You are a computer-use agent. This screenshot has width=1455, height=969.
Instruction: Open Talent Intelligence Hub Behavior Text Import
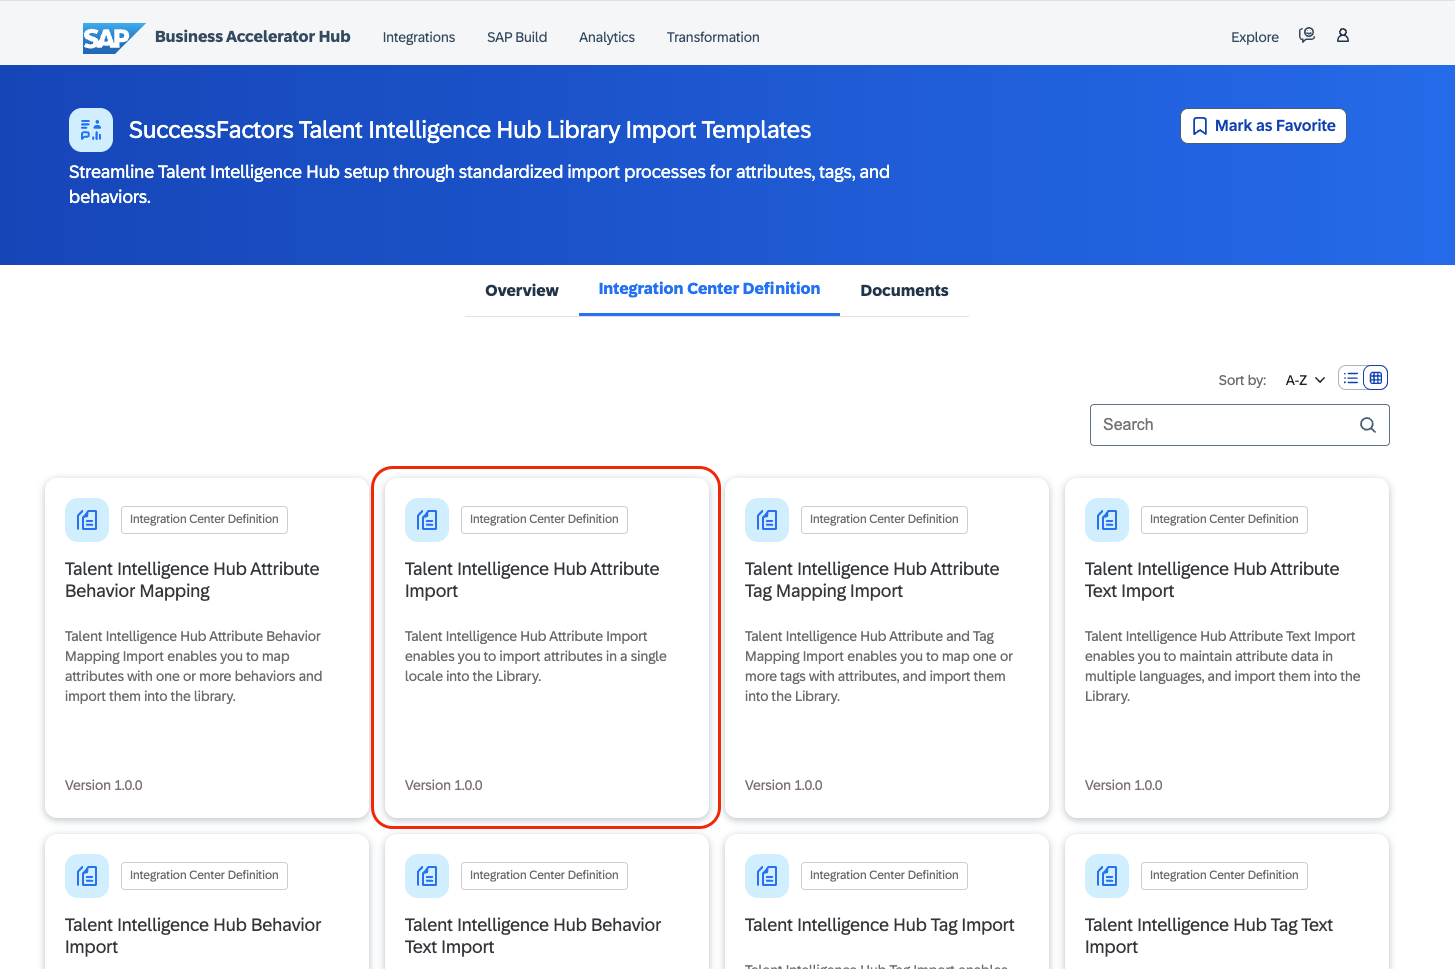pos(533,936)
